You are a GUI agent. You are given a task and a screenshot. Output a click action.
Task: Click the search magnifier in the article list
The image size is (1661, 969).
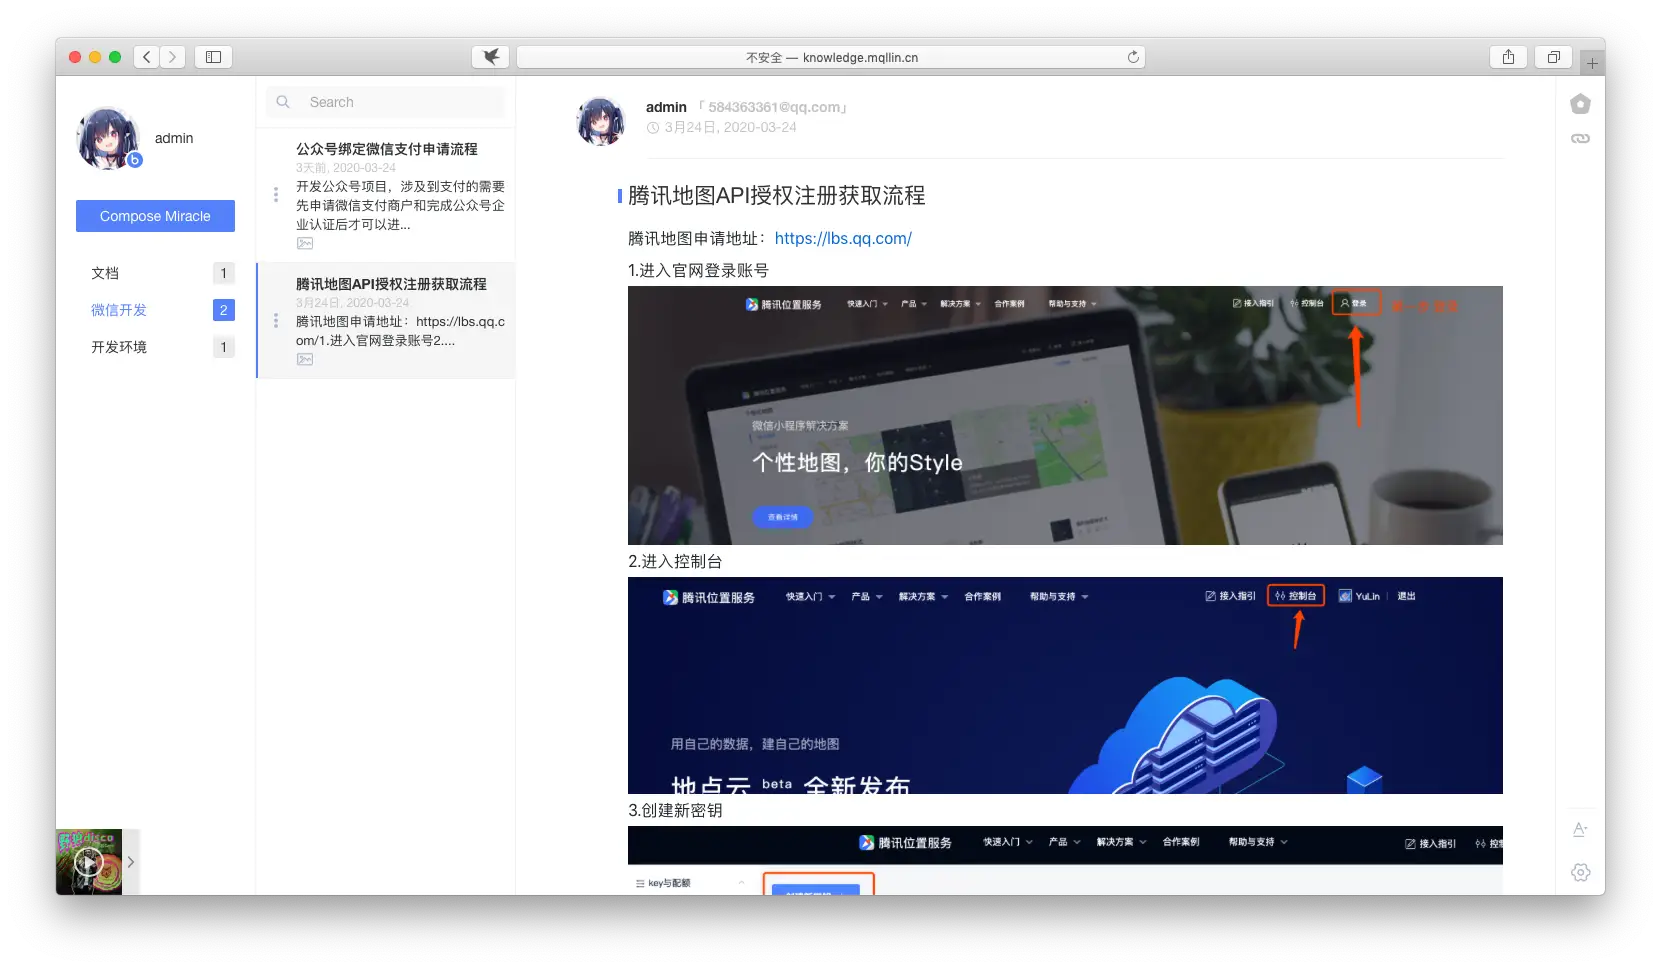tap(283, 102)
